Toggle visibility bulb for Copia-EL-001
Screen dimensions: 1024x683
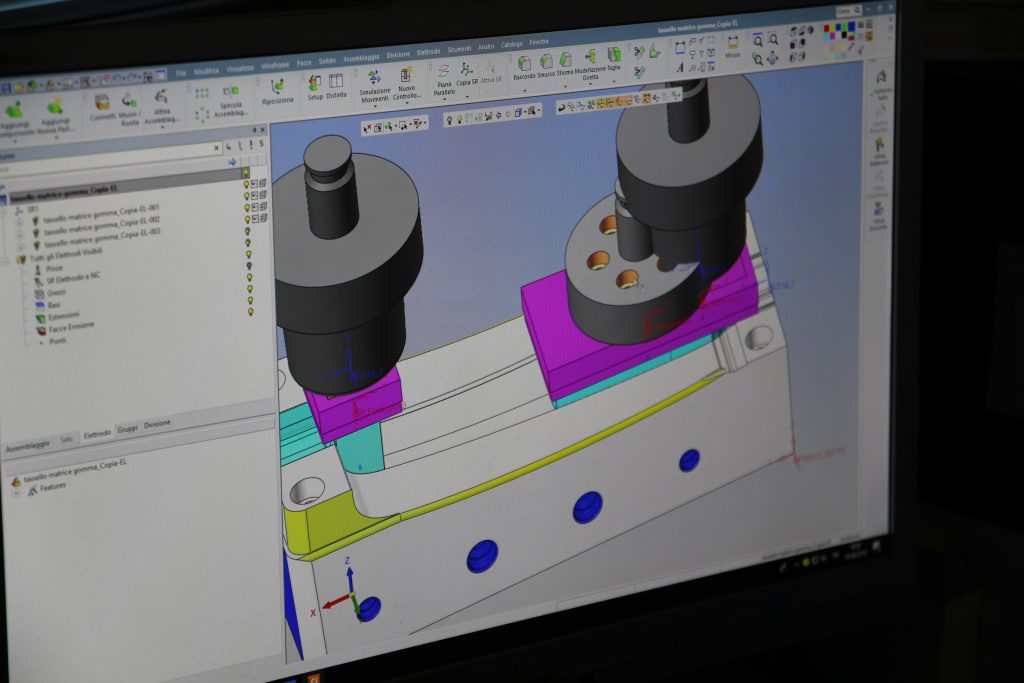247,196
